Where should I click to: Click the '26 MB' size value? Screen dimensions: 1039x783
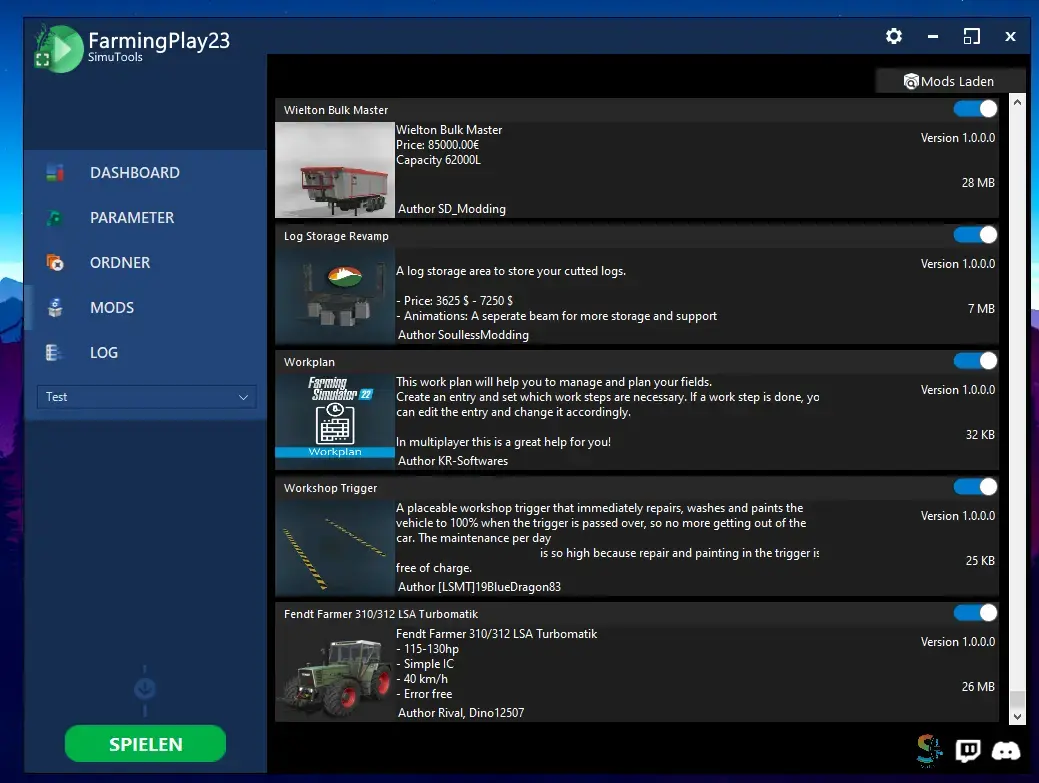[x=977, y=687]
